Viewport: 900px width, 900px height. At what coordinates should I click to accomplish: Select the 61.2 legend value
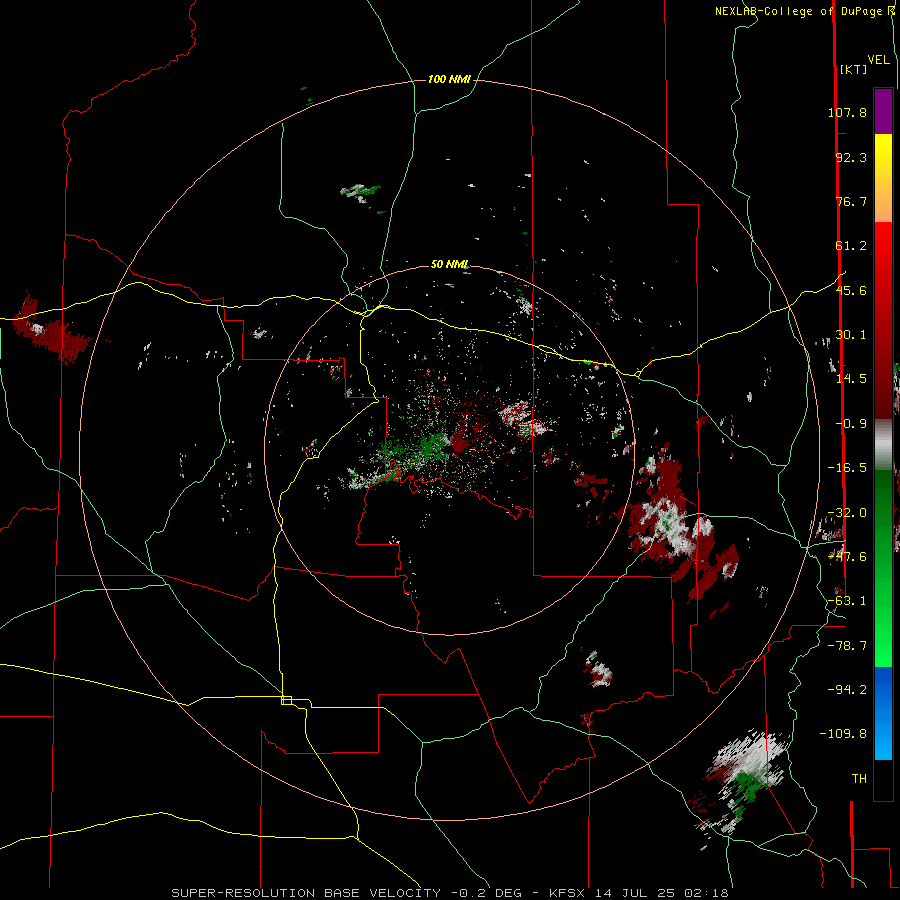point(851,246)
